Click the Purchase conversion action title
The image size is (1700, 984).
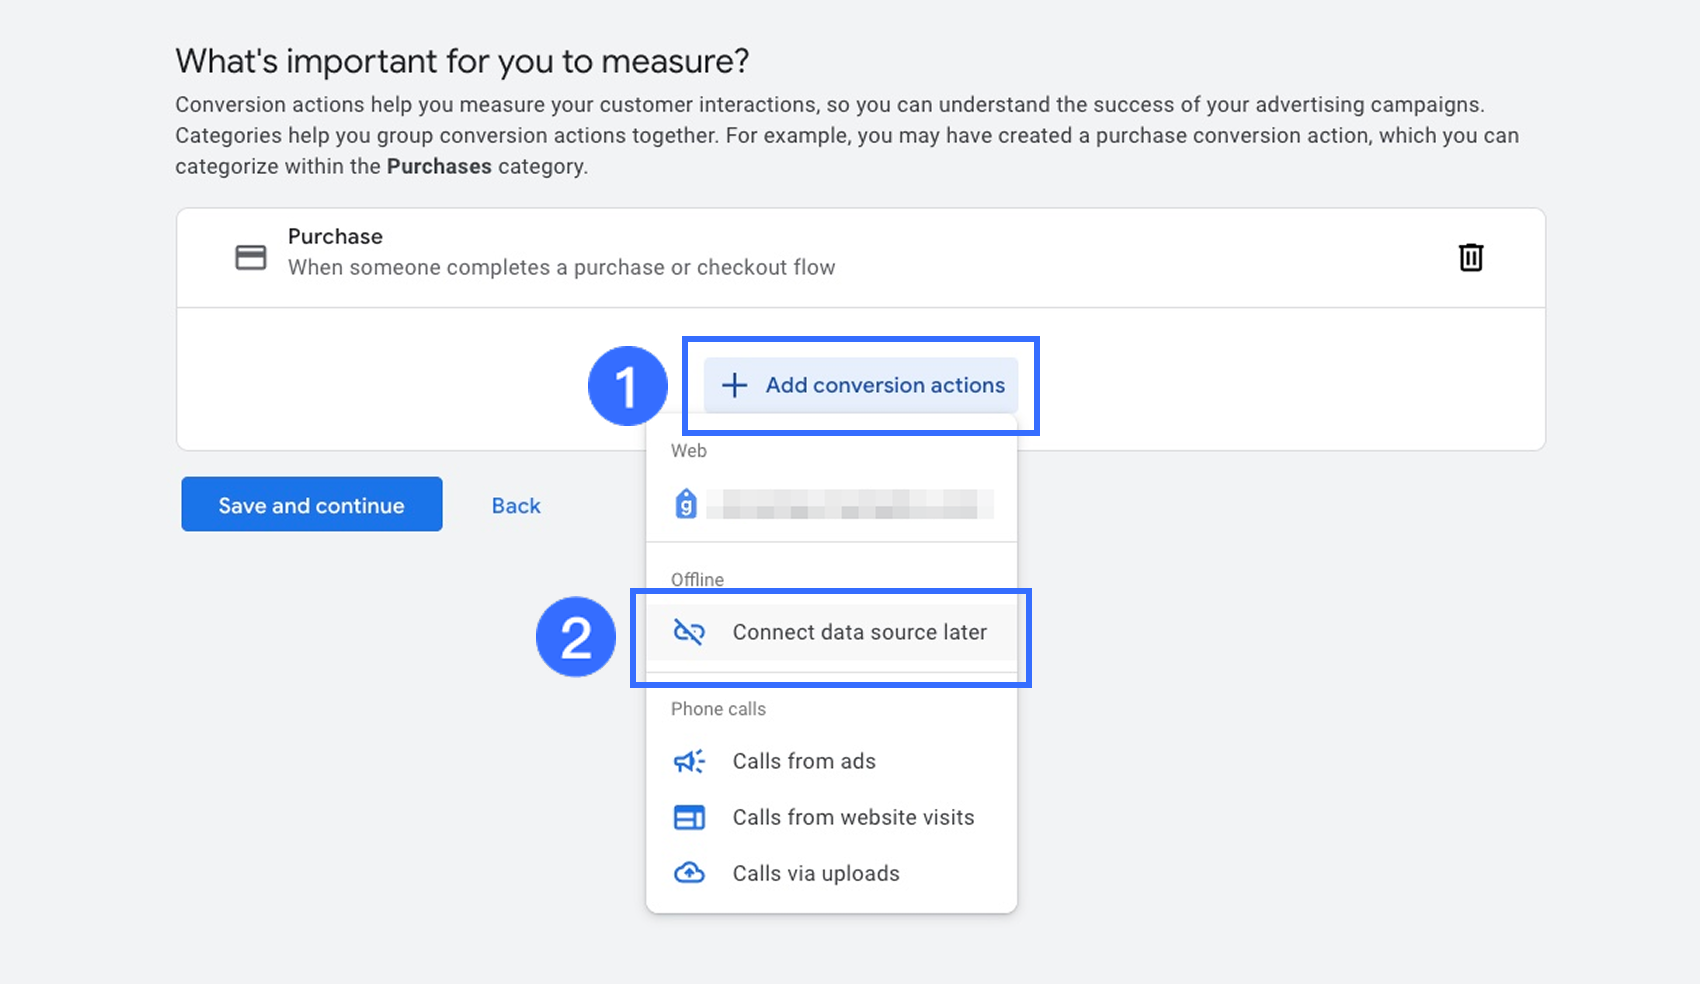click(x=335, y=236)
